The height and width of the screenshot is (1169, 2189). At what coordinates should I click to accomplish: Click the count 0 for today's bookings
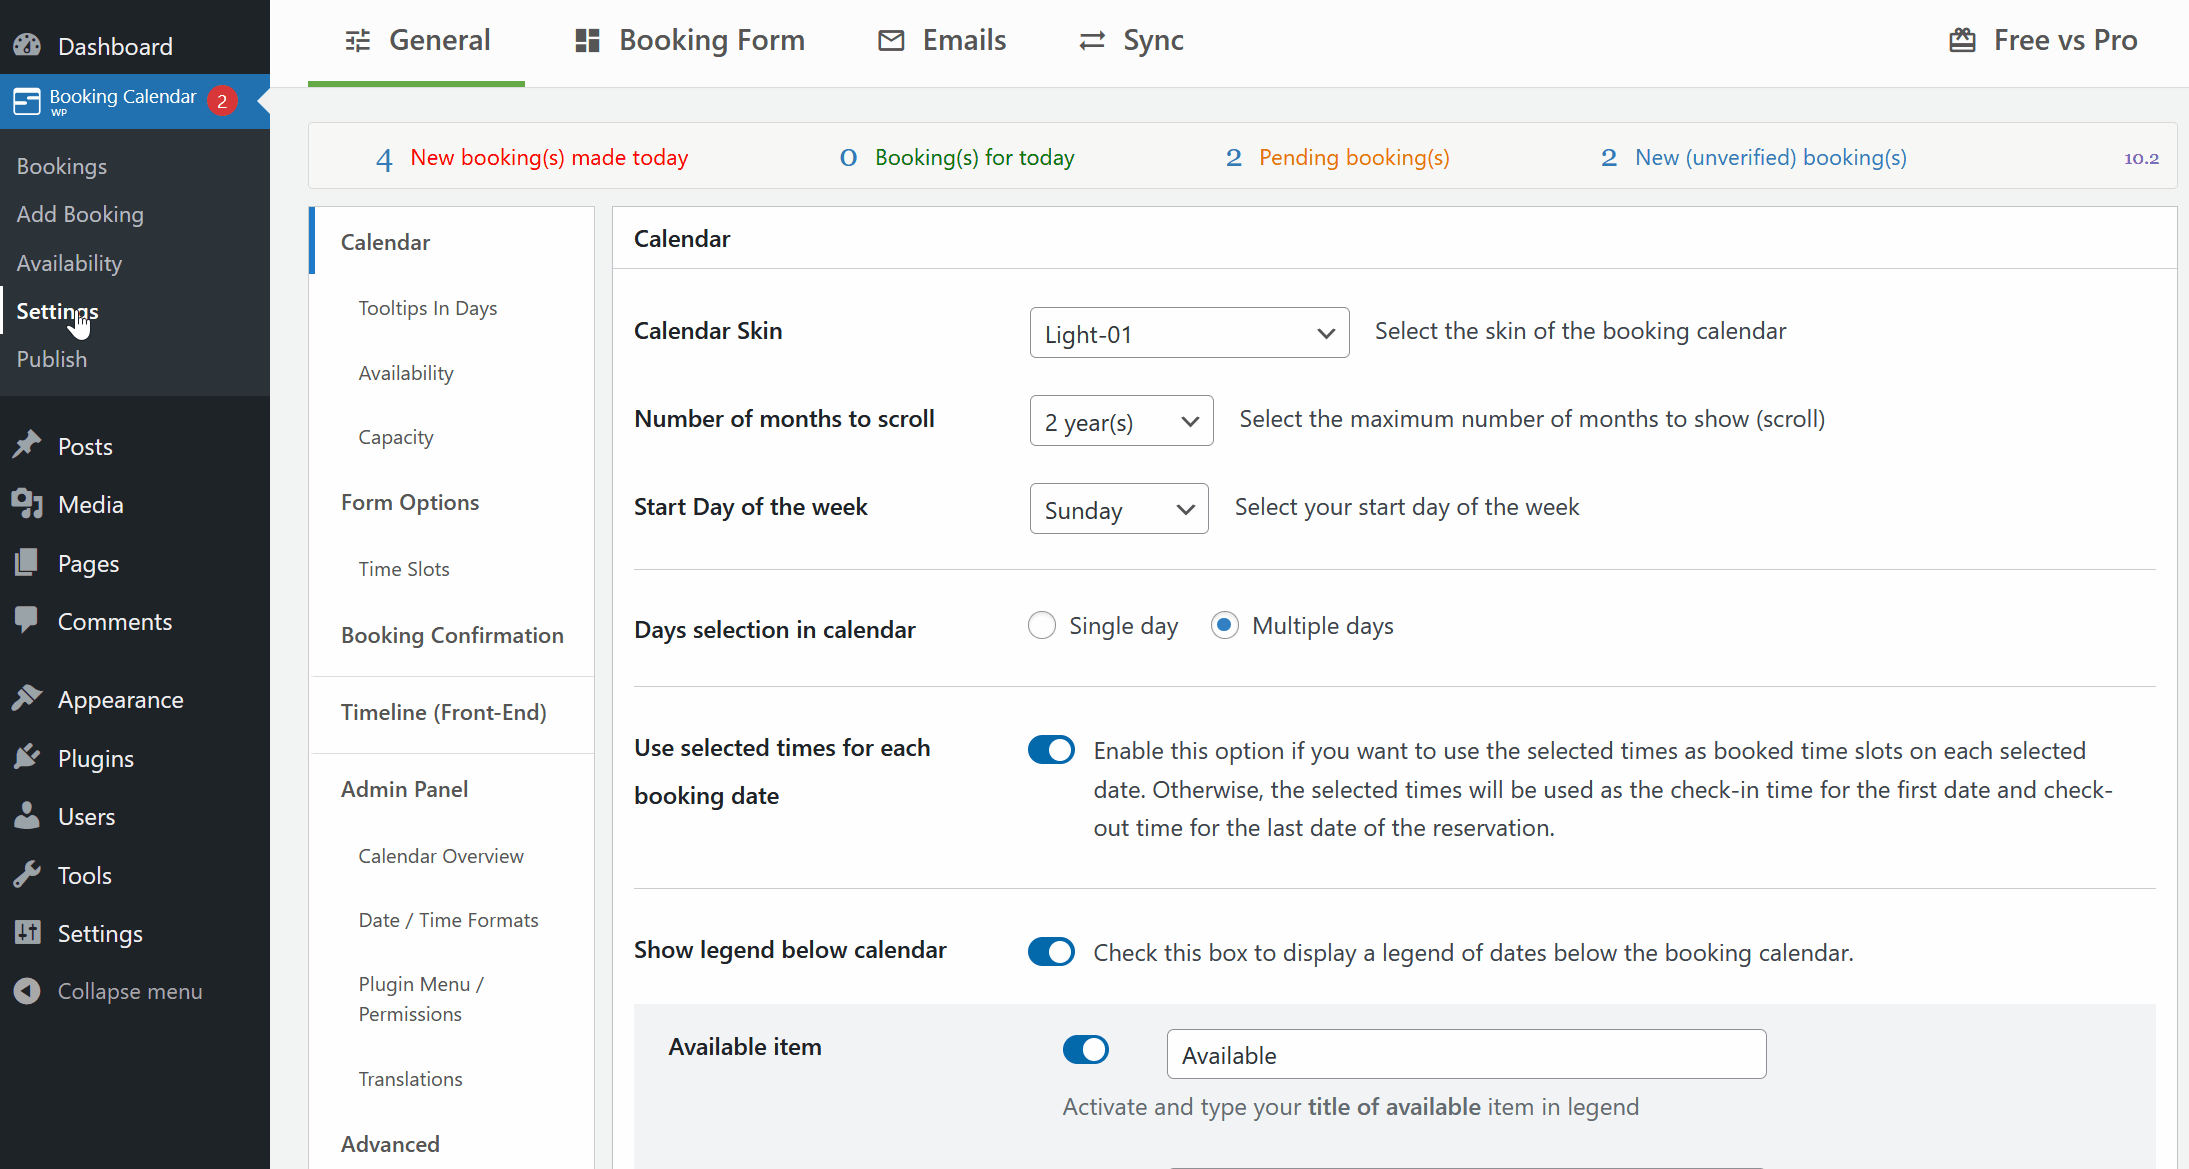(x=848, y=158)
